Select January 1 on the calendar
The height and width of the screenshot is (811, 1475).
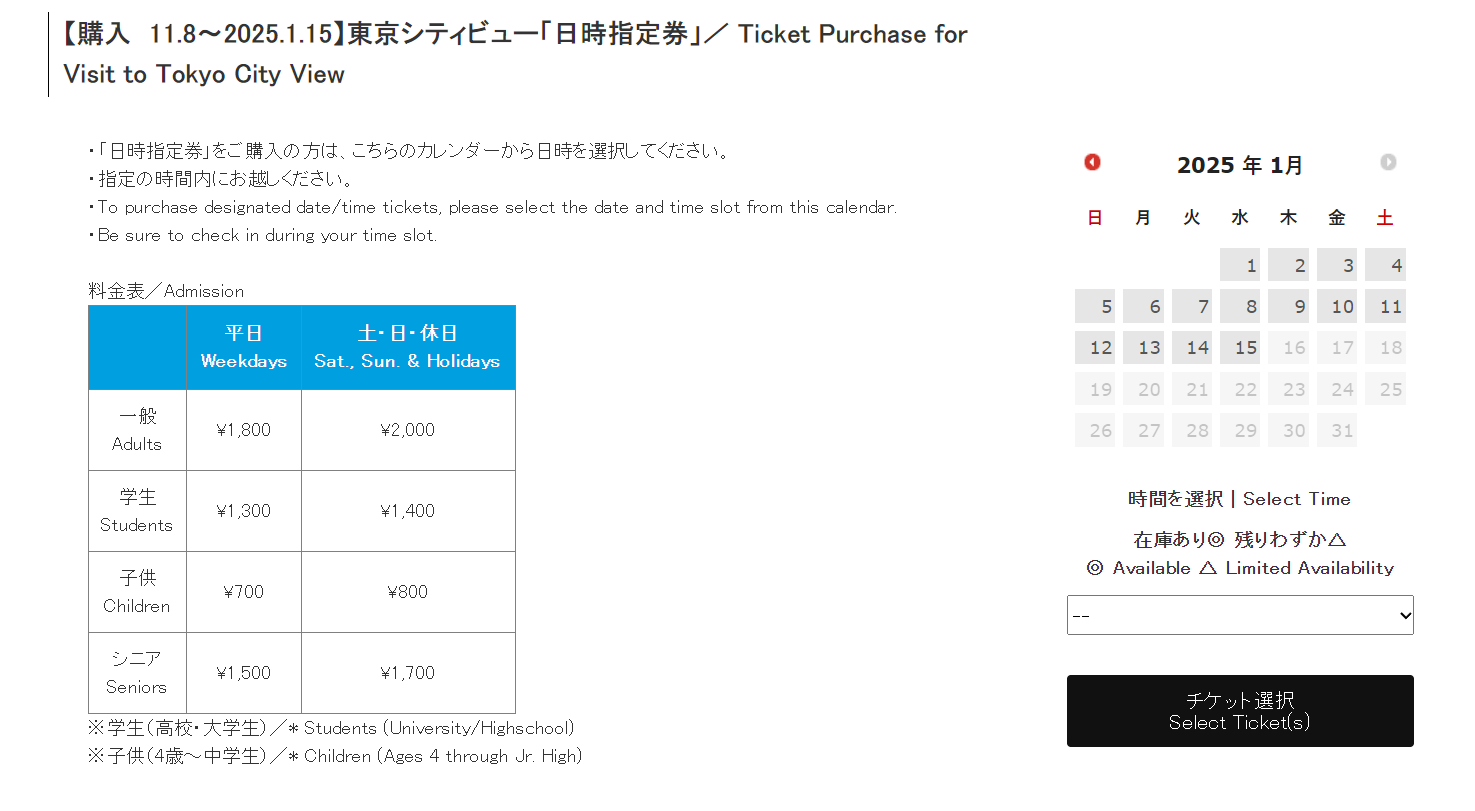click(x=1240, y=265)
